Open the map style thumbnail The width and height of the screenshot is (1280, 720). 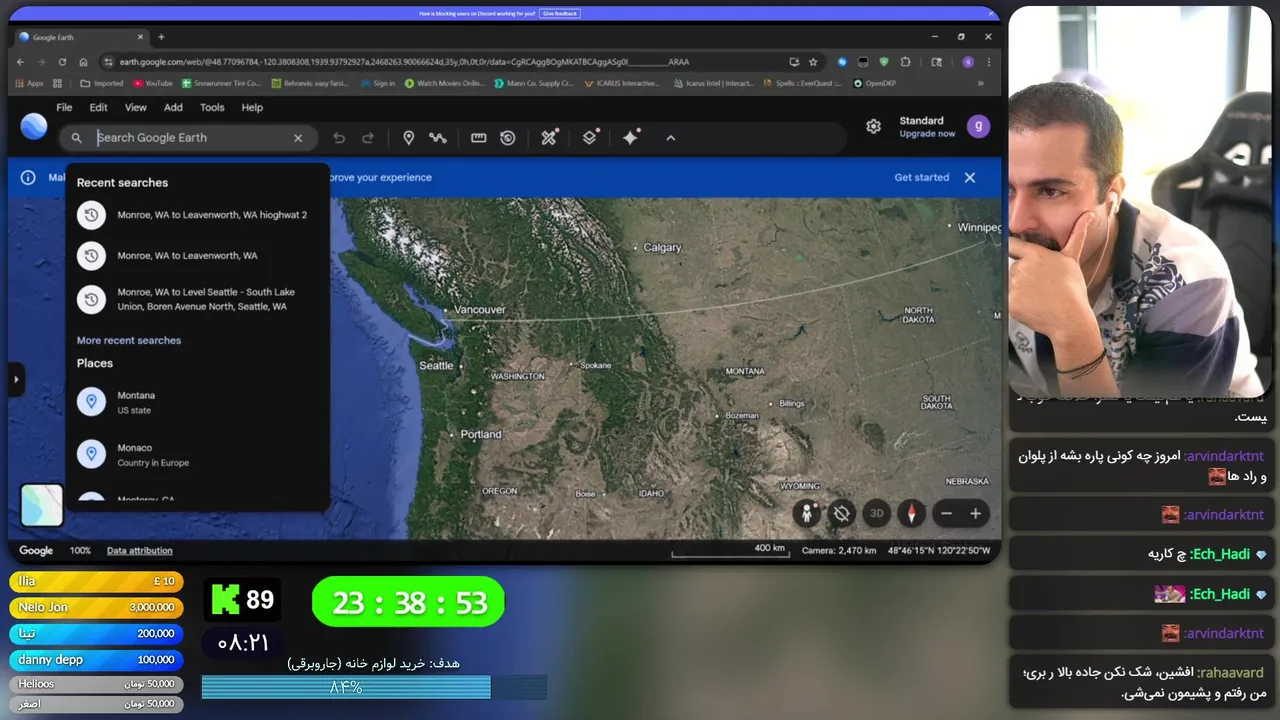[x=42, y=505]
